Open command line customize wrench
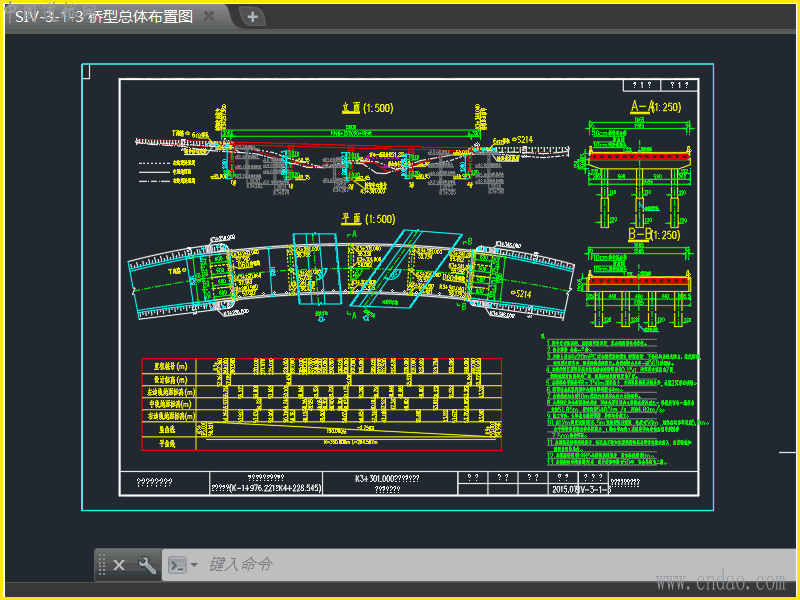The height and width of the screenshot is (600, 800). tap(147, 565)
